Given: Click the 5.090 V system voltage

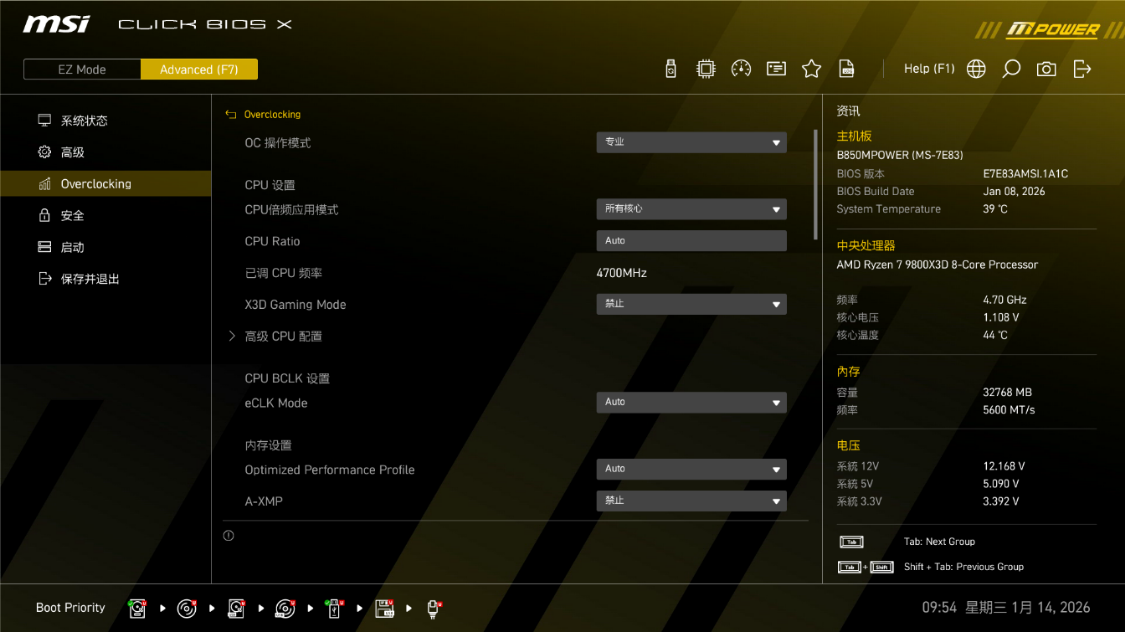Looking at the screenshot, I should pyautogui.click(x=1001, y=484).
